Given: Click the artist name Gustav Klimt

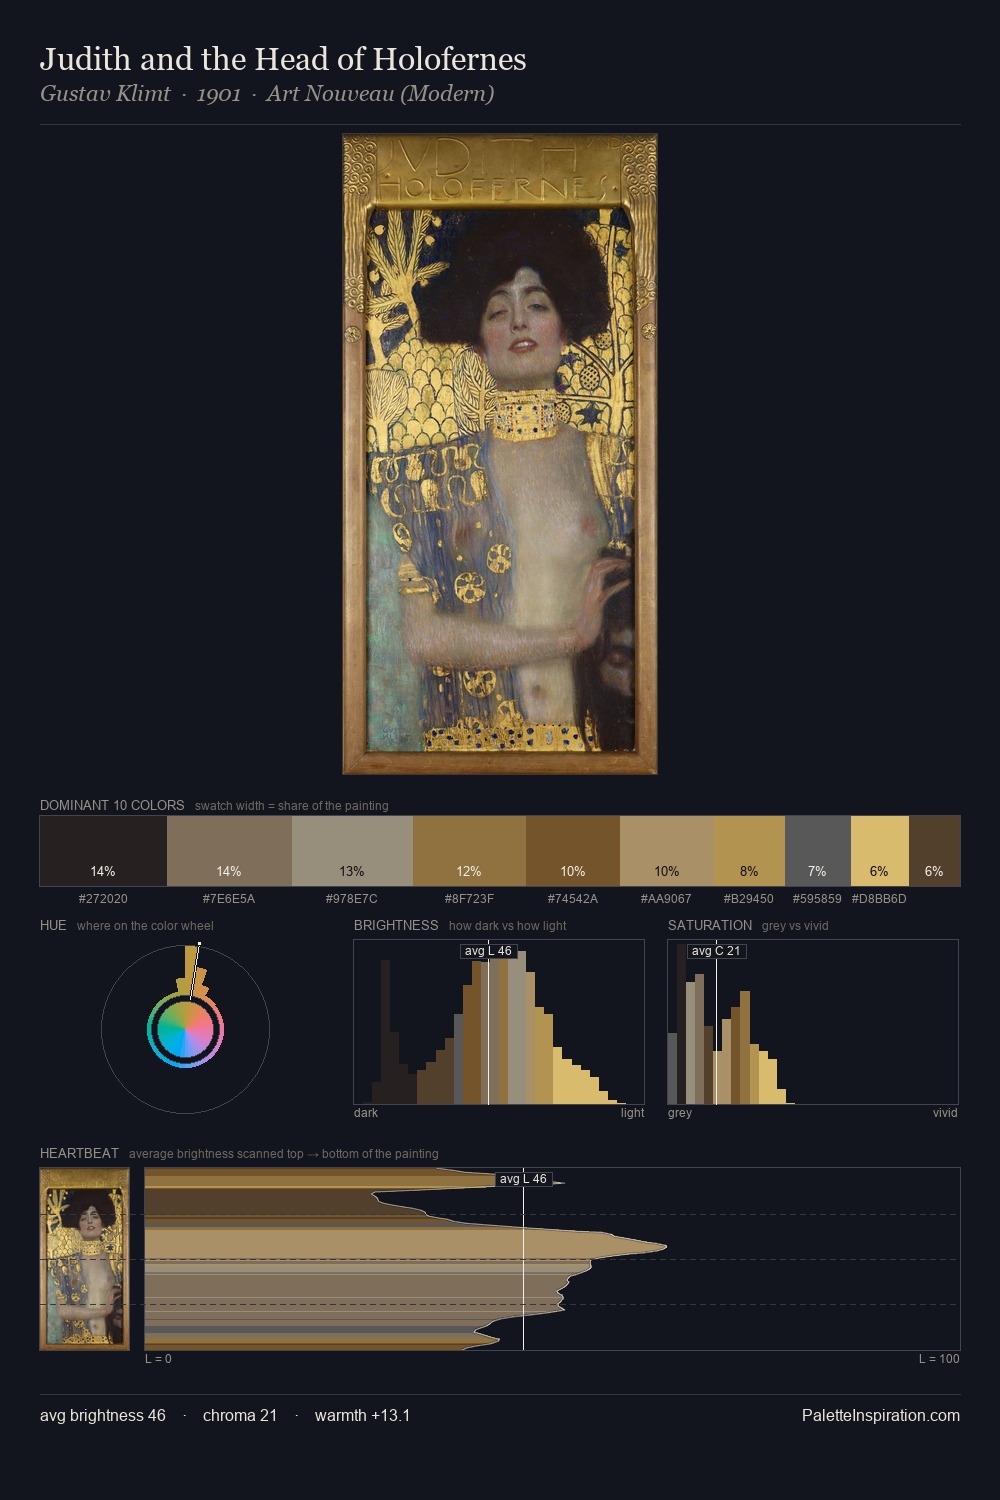Looking at the screenshot, I should click(105, 94).
